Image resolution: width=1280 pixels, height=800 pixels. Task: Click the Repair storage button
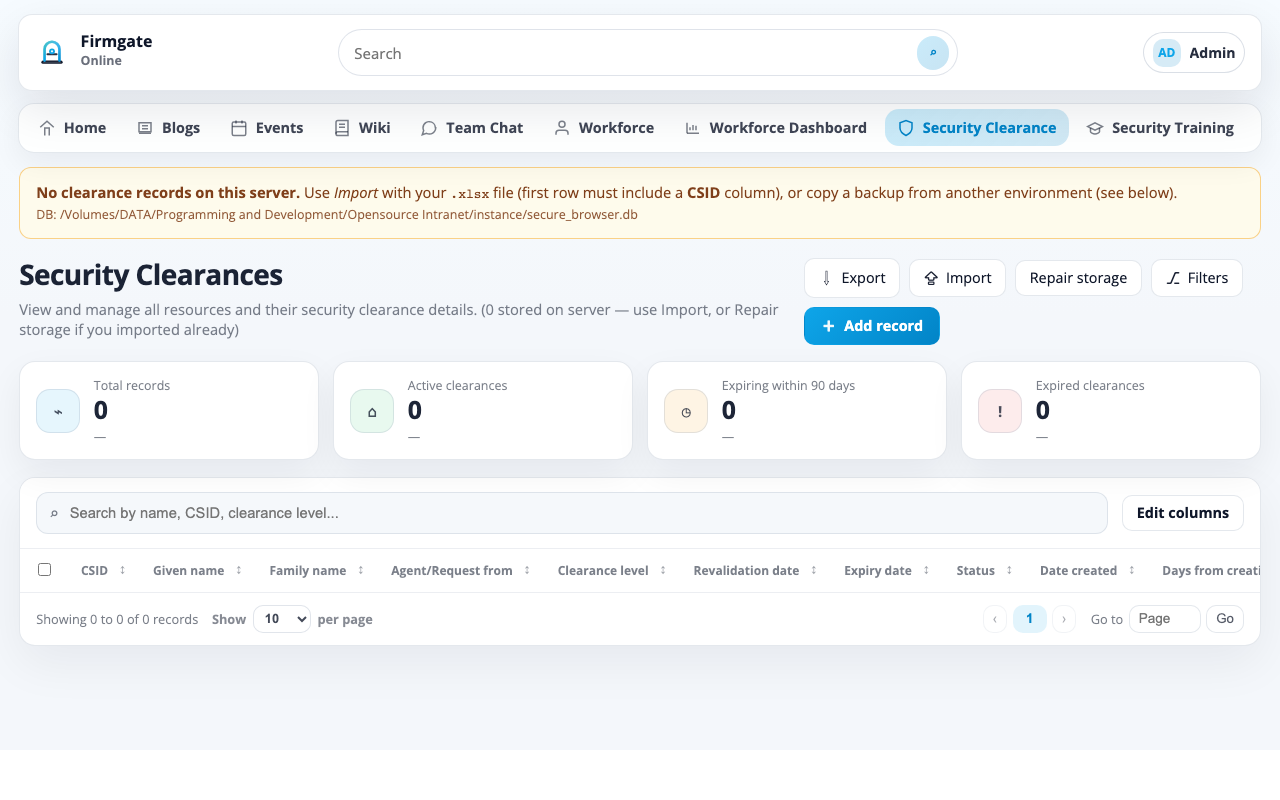[1079, 278]
